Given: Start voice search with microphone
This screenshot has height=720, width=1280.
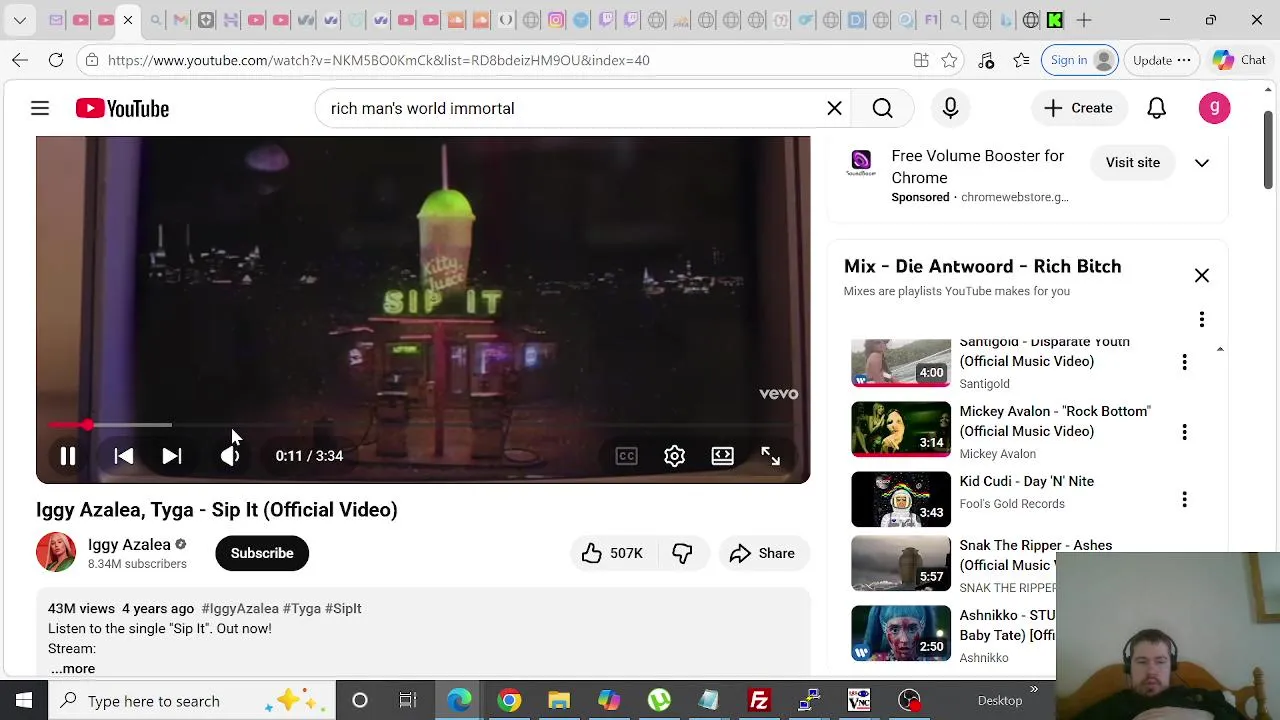Looking at the screenshot, I should pyautogui.click(x=950, y=108).
